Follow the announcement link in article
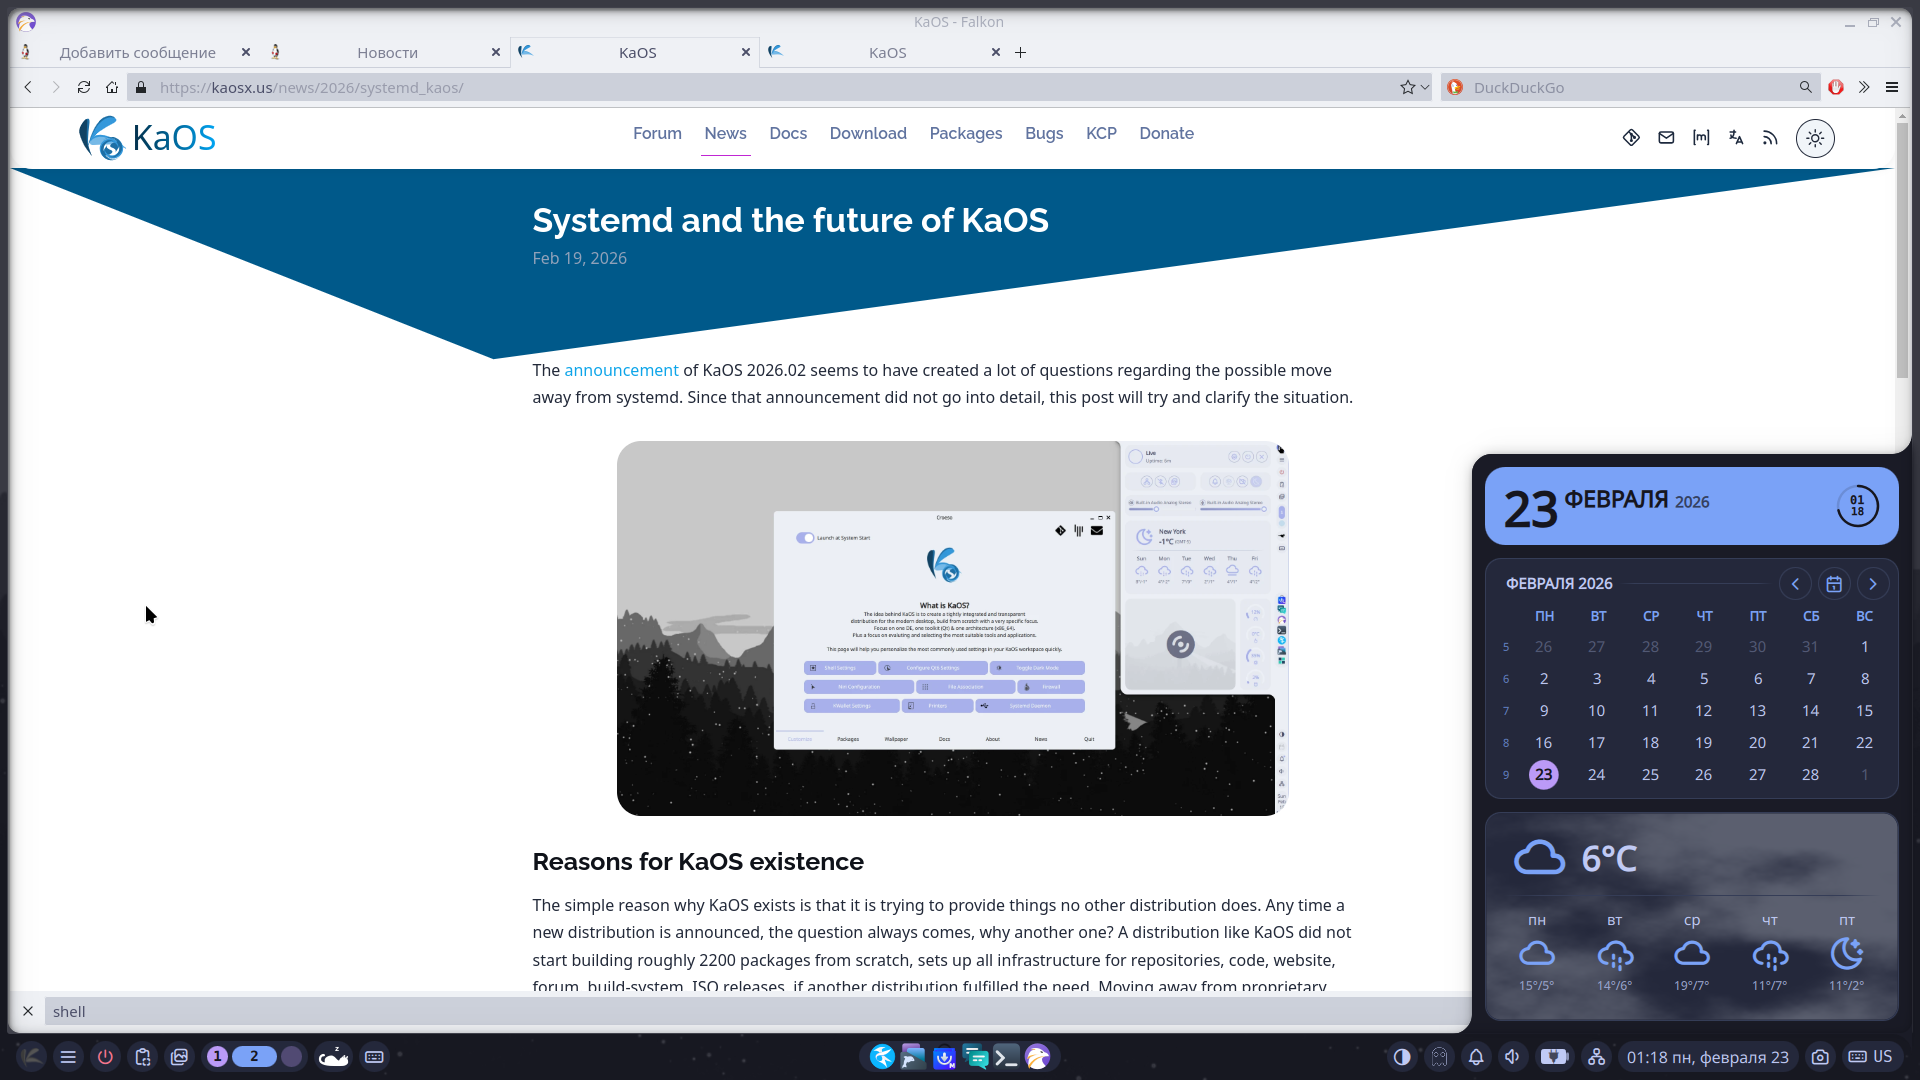The width and height of the screenshot is (1920, 1080). point(621,371)
